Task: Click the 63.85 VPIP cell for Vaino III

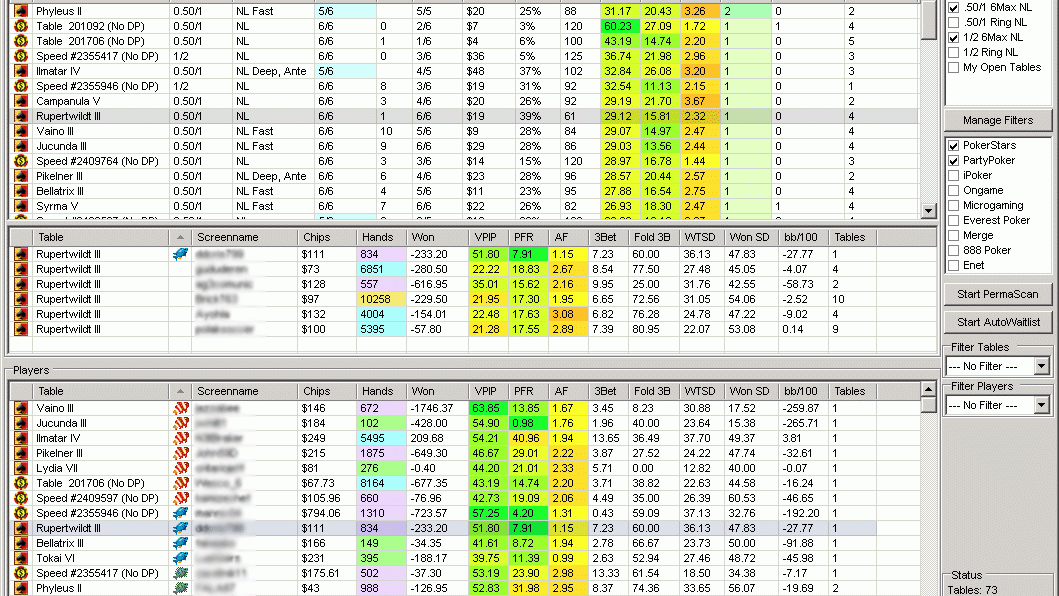Action: point(488,409)
